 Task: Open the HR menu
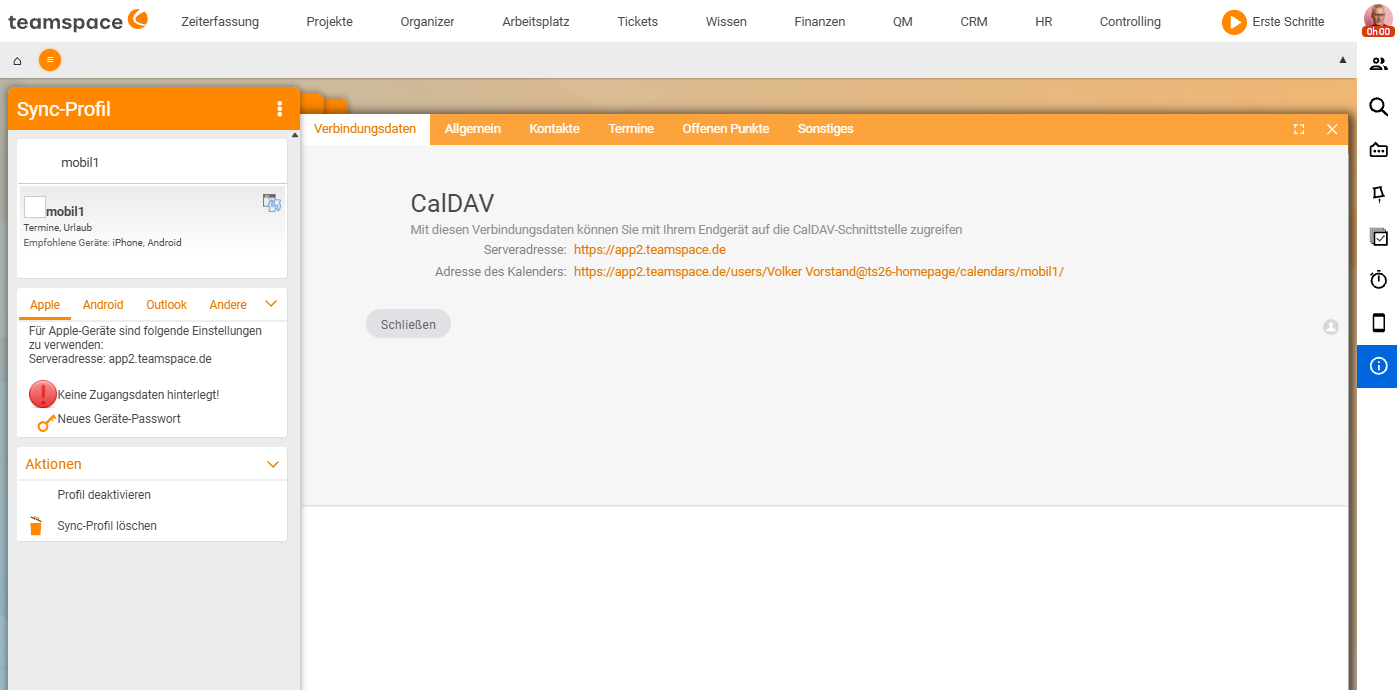[1044, 21]
